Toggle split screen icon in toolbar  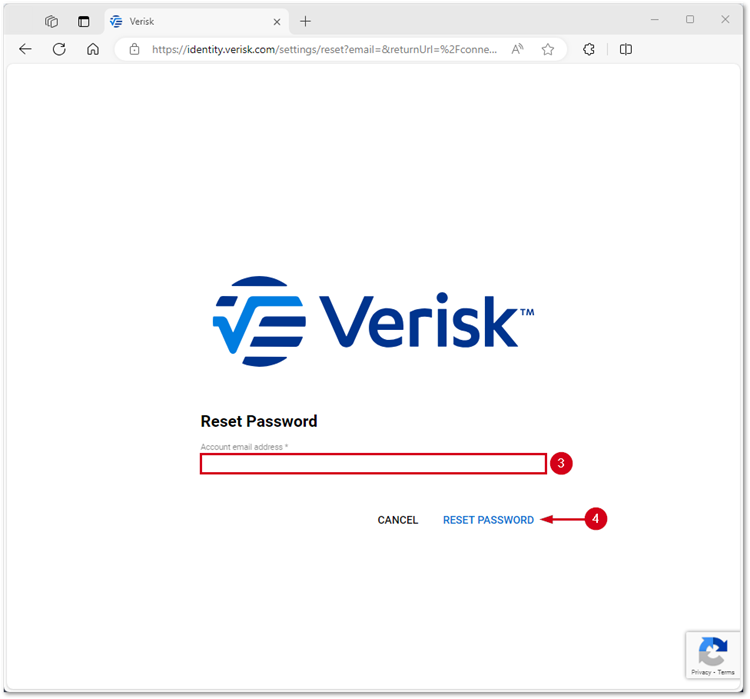[x=626, y=49]
